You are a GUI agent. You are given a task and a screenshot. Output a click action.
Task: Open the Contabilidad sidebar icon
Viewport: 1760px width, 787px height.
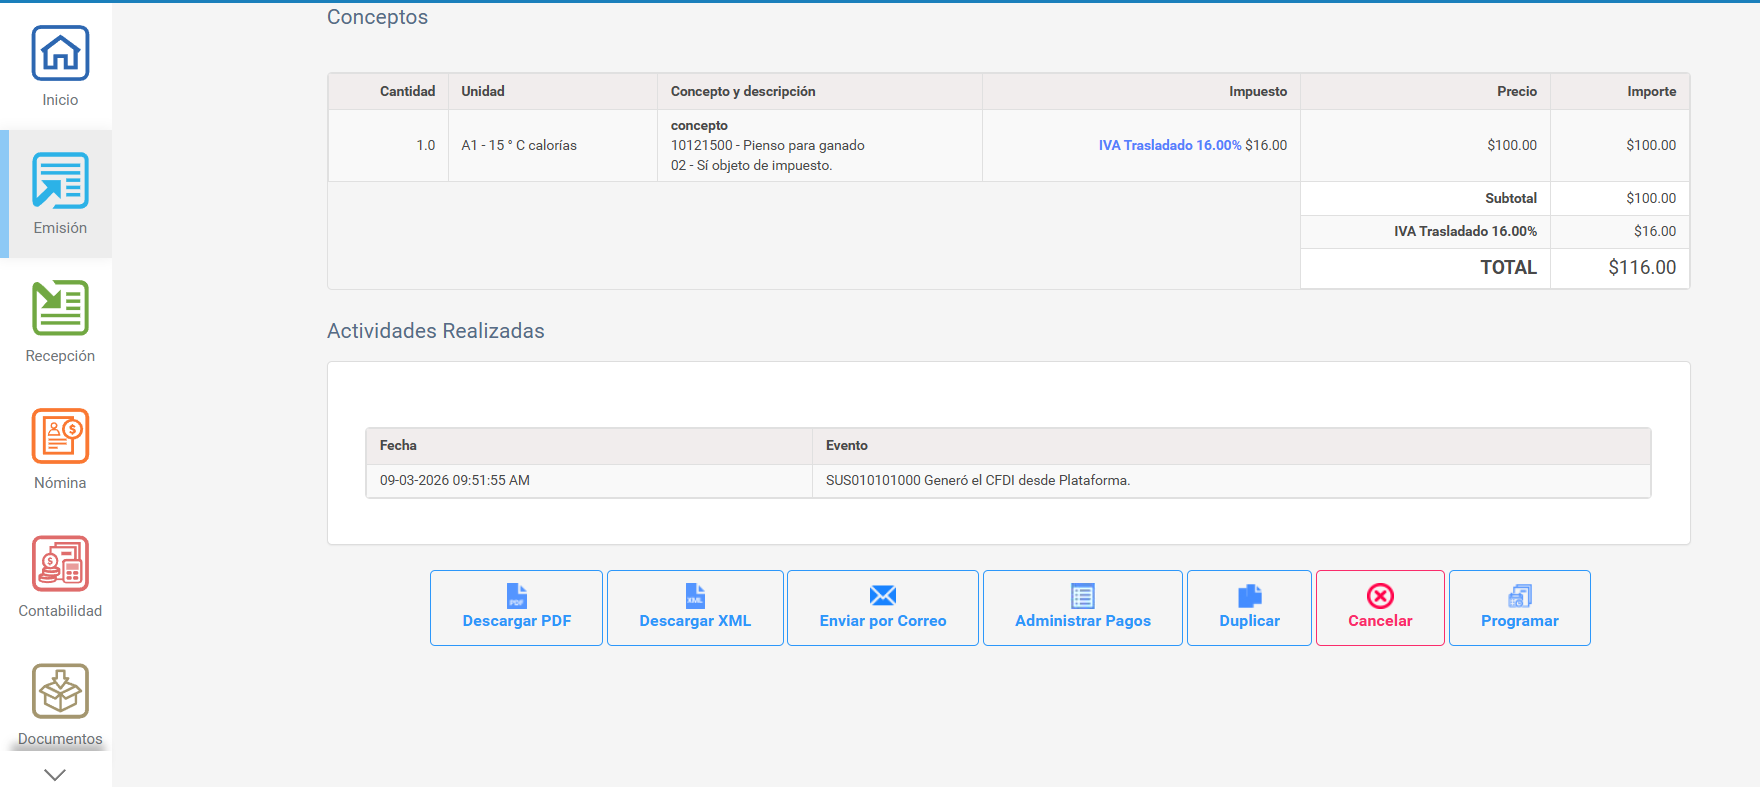pos(60,564)
